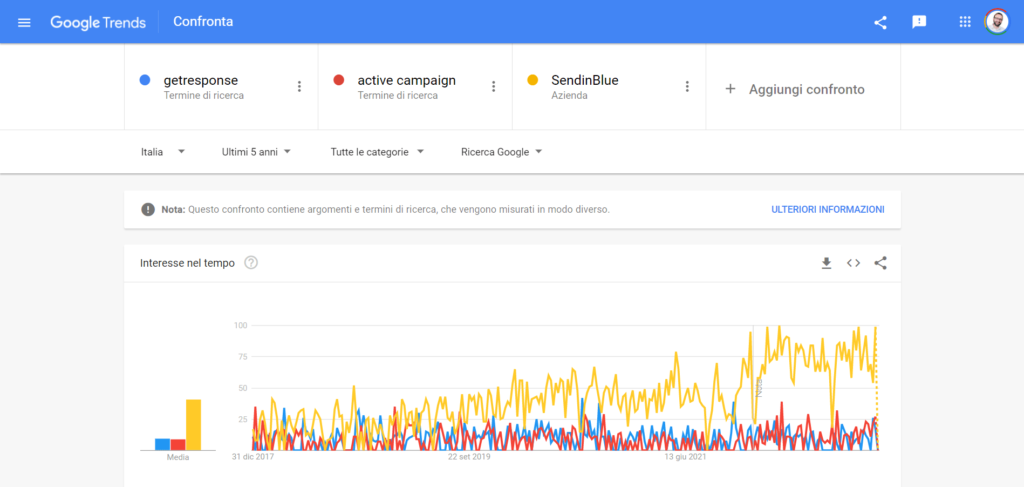Click help icon beside Interesse nel tempo
Screen dimensions: 1024x487
point(251,263)
